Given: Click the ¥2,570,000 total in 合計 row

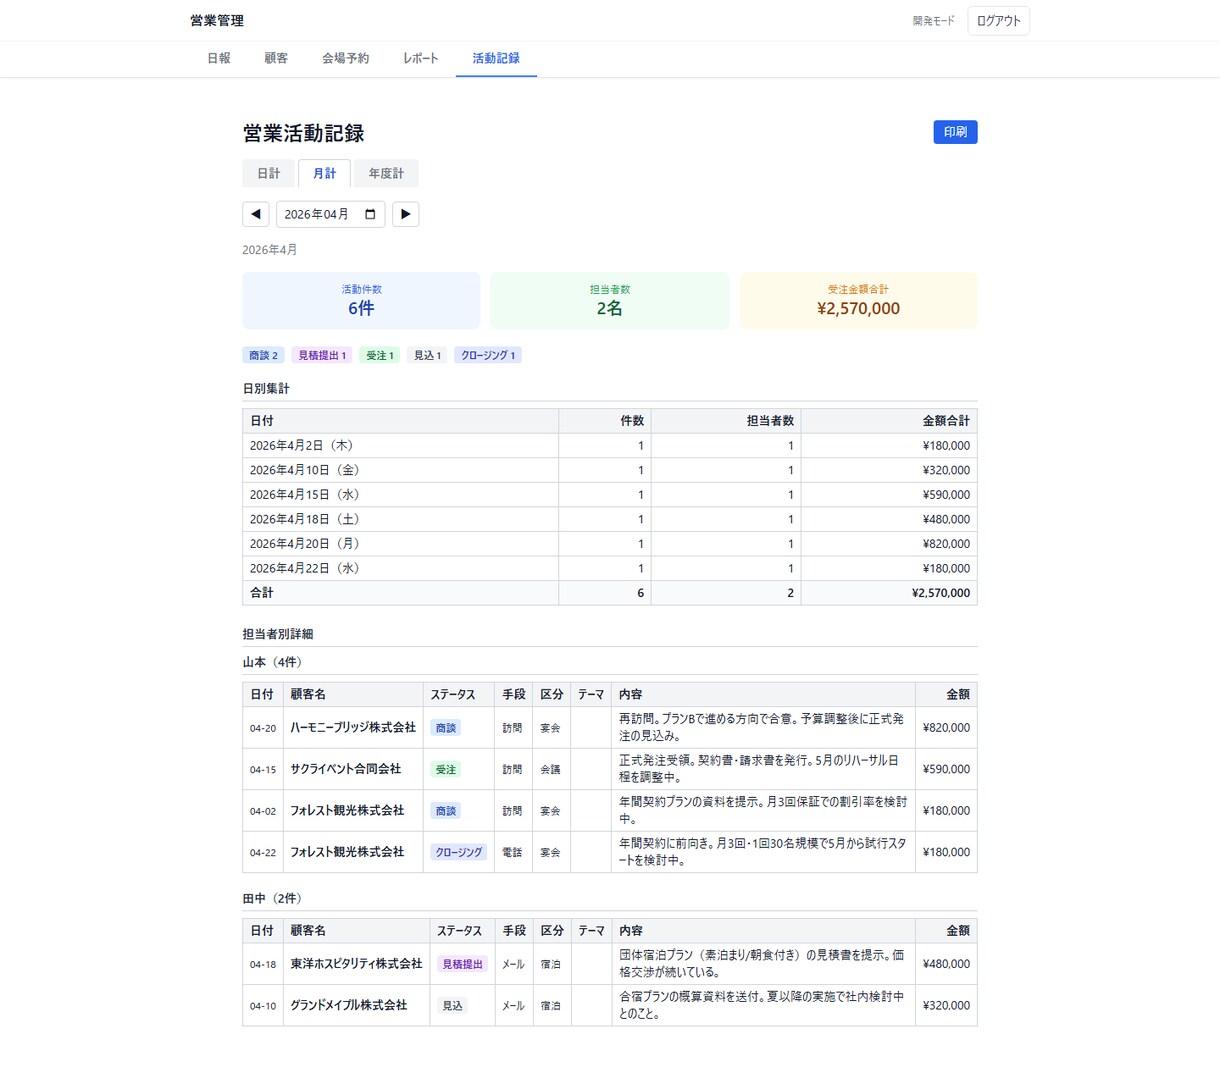Looking at the screenshot, I should pos(941,593).
